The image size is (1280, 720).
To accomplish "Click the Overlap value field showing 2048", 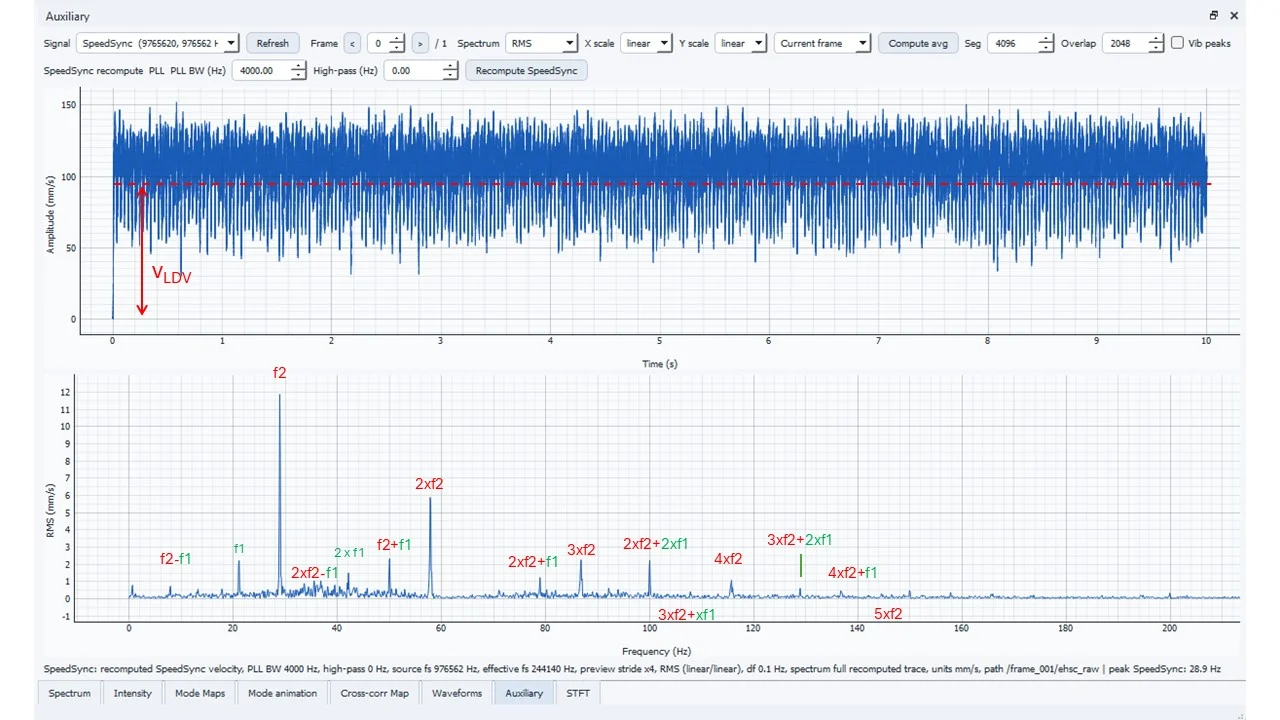I will click(x=1132, y=43).
